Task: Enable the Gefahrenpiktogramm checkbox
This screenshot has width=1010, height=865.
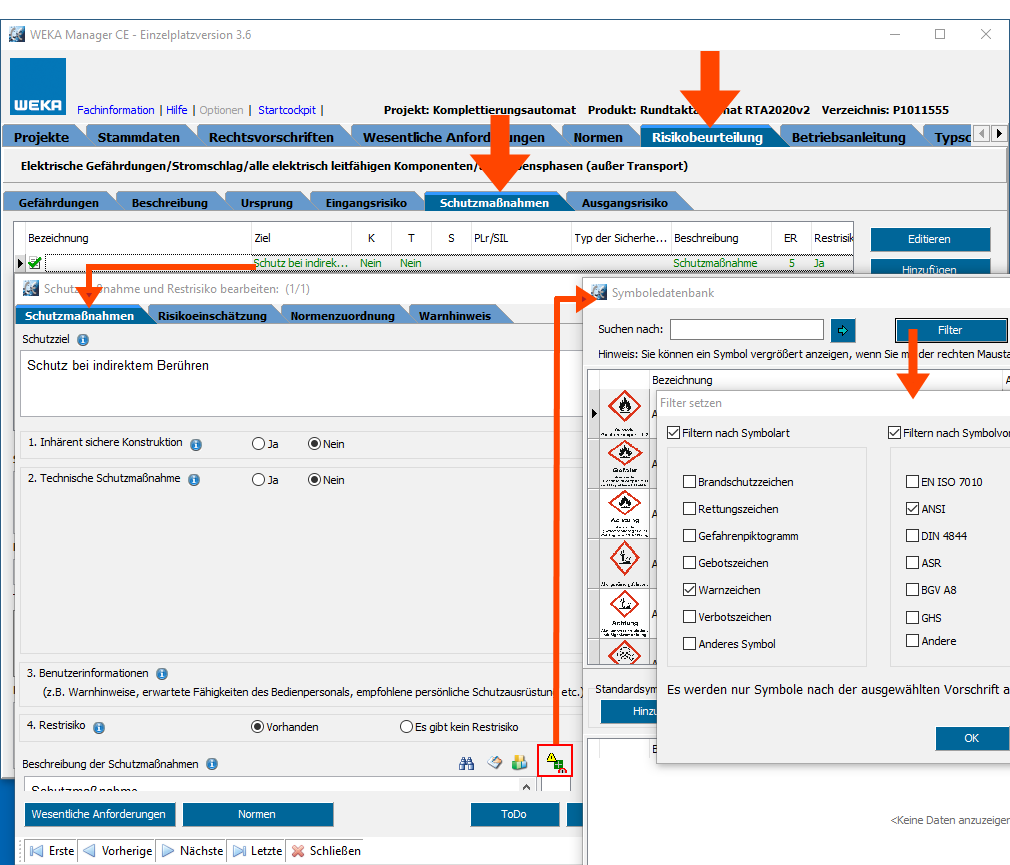Action: click(x=689, y=536)
